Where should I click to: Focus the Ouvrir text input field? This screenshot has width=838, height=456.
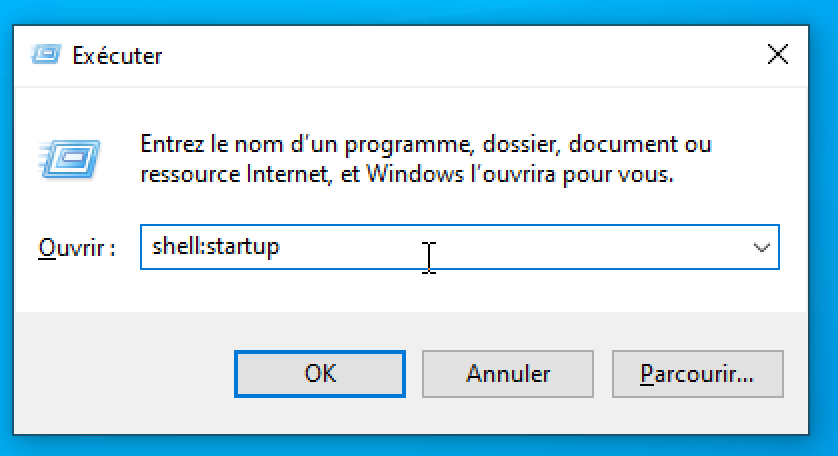[x=460, y=247]
